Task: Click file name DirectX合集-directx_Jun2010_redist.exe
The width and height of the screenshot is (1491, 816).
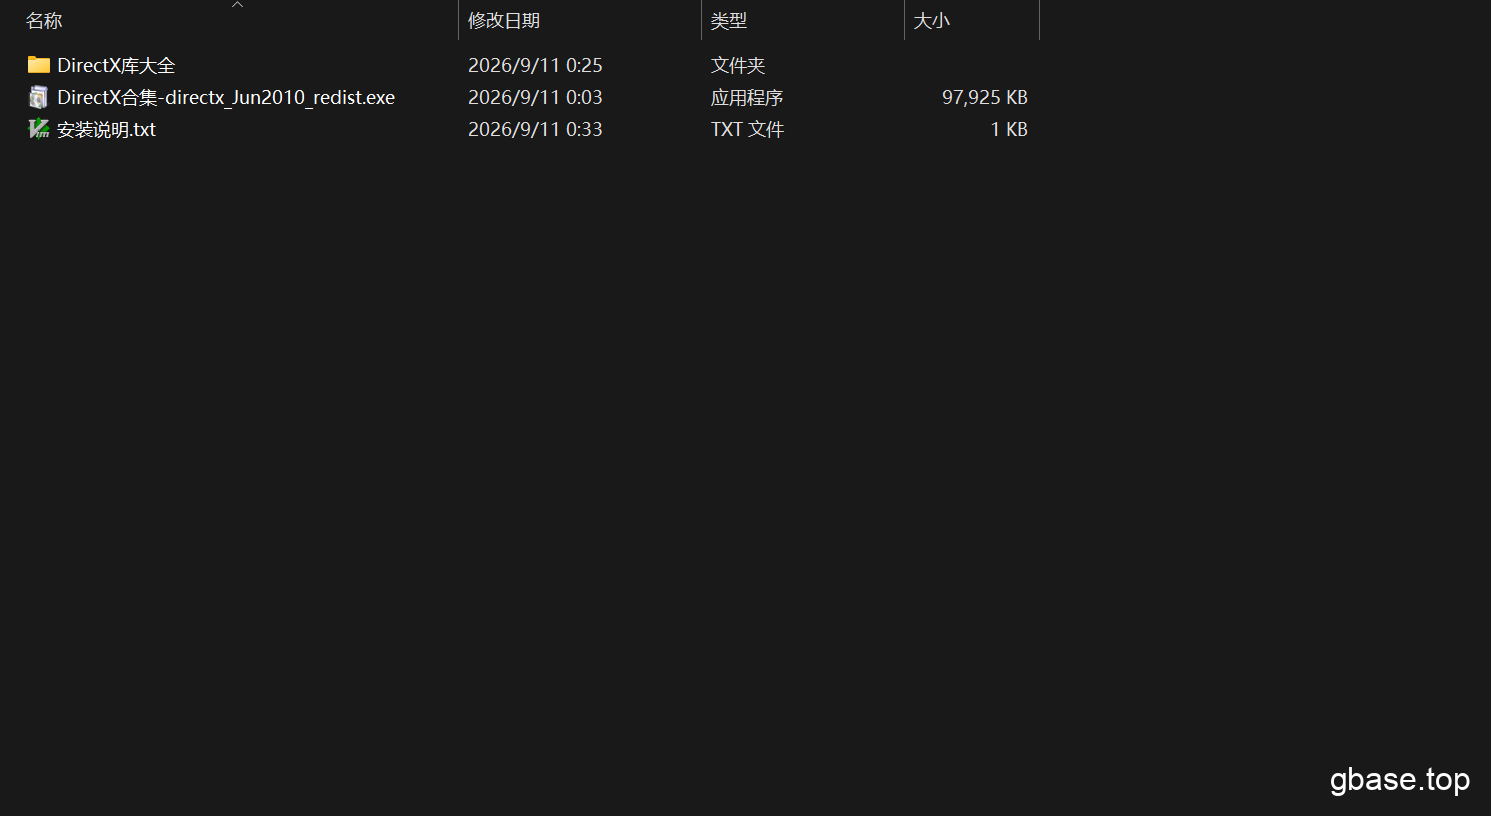Action: click(x=226, y=97)
